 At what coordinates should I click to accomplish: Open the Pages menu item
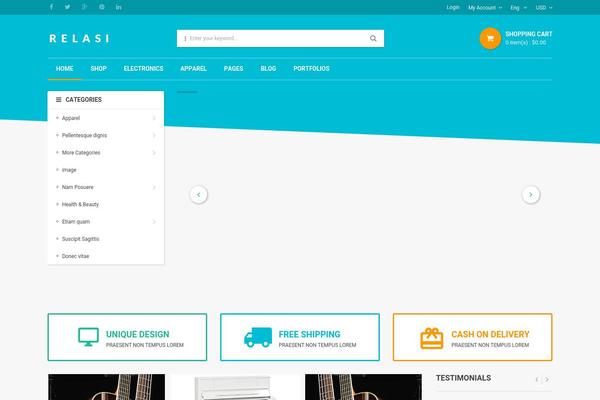[233, 69]
